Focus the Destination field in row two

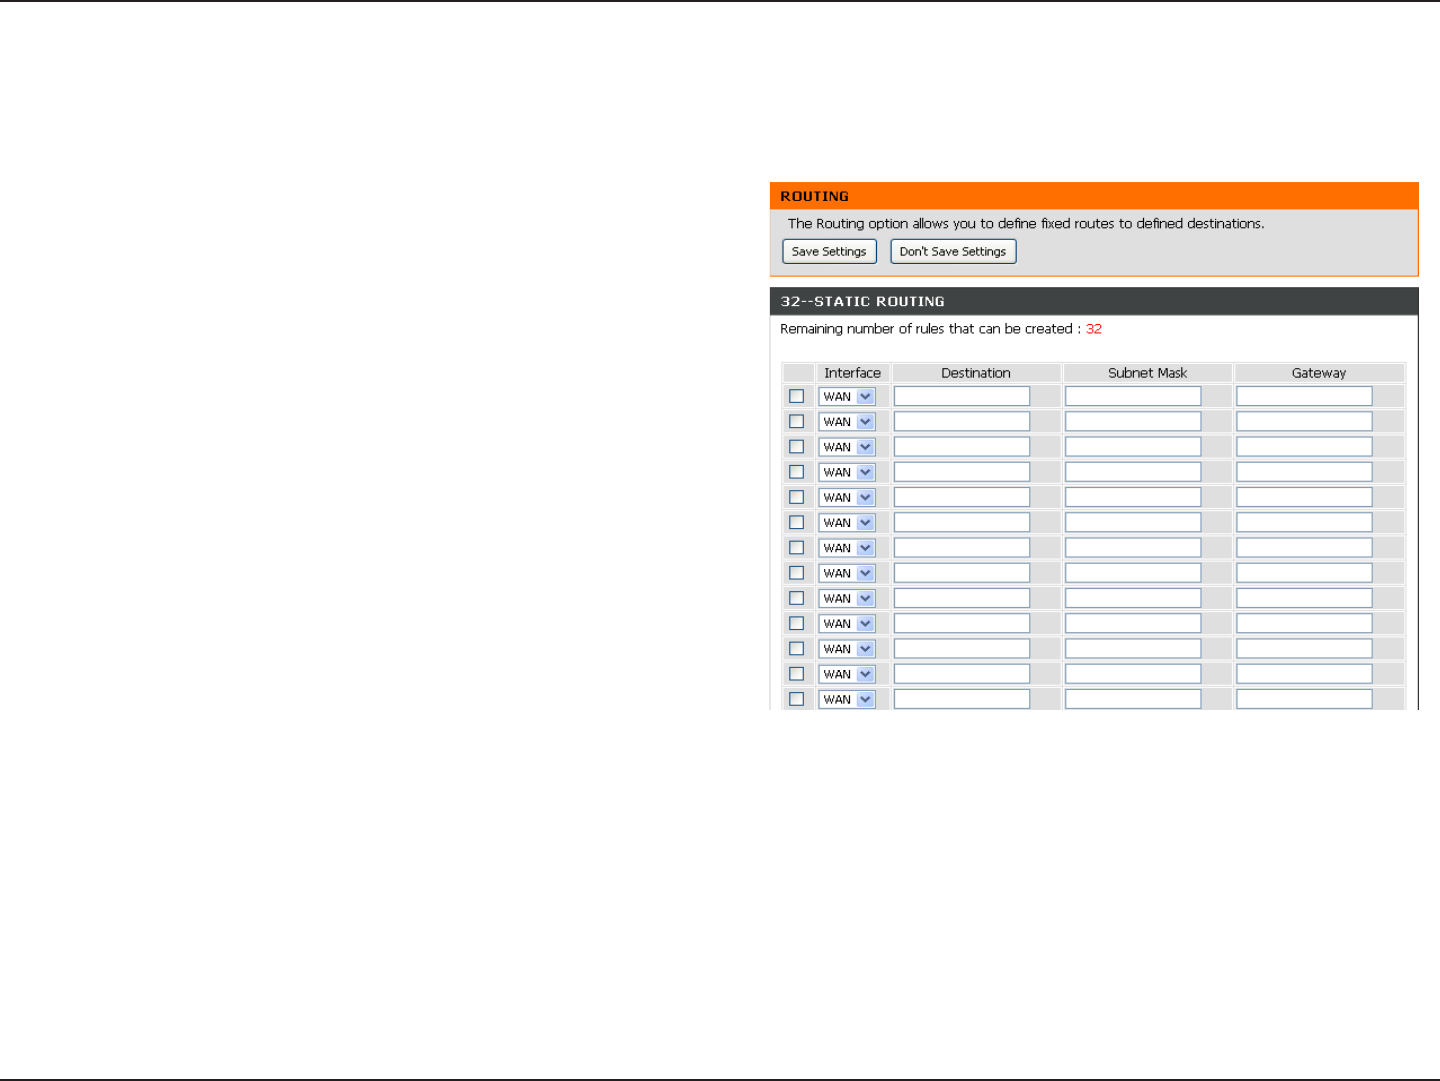[x=962, y=421]
